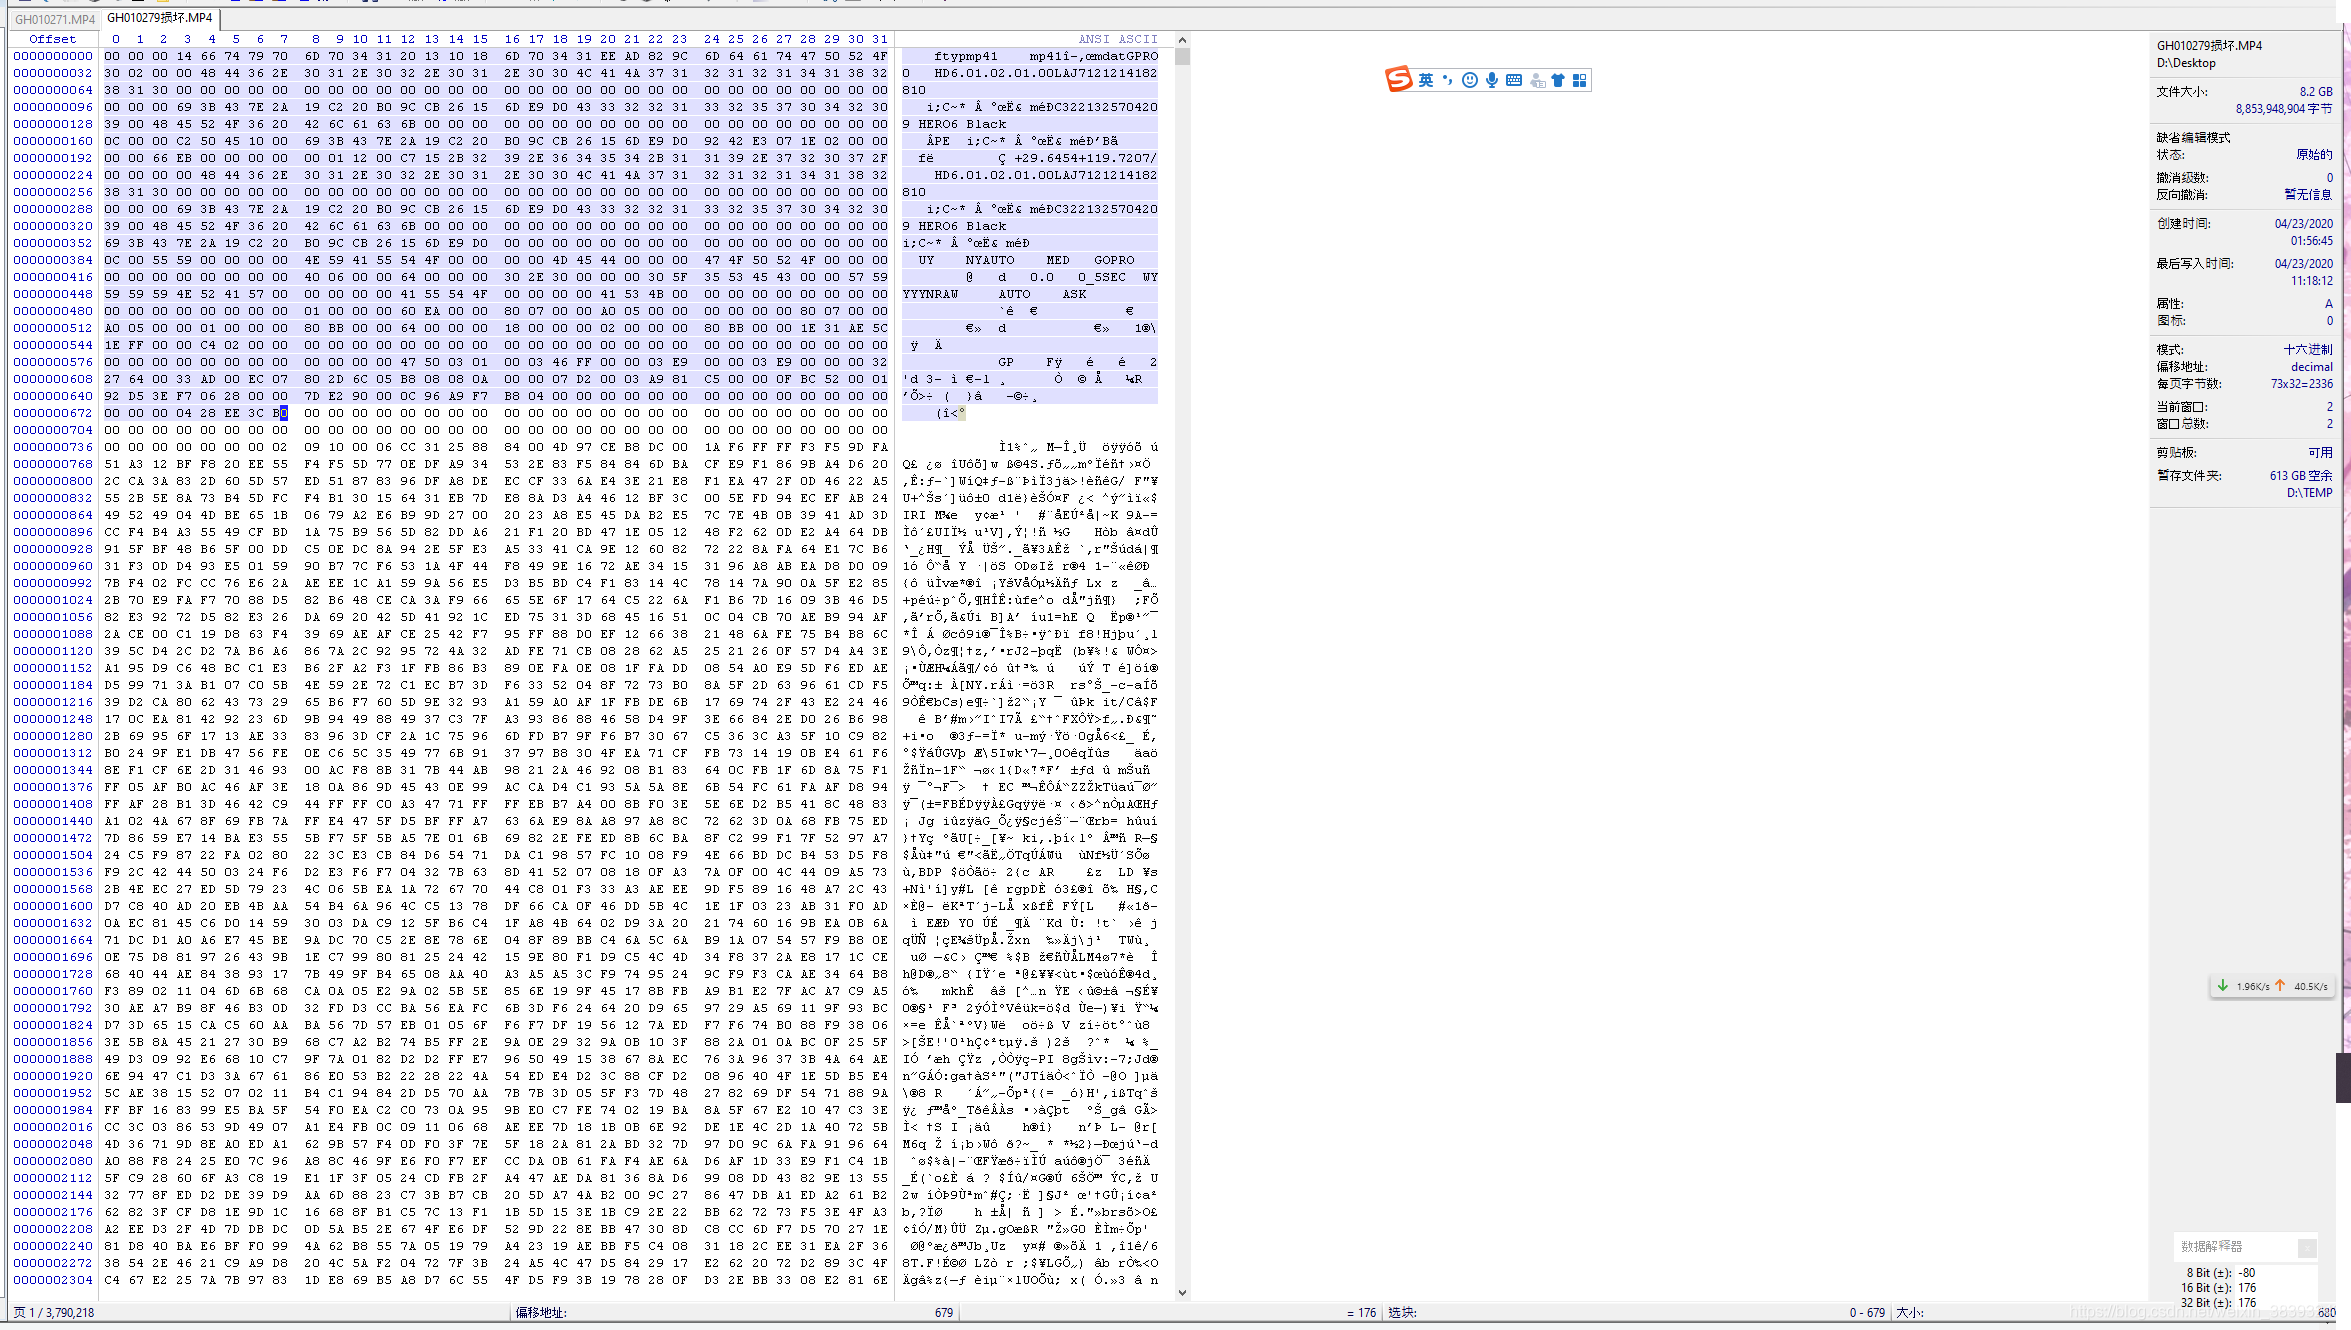The width and height of the screenshot is (2351, 1330).
Task: Click the Offset column header
Action: pos(52,39)
